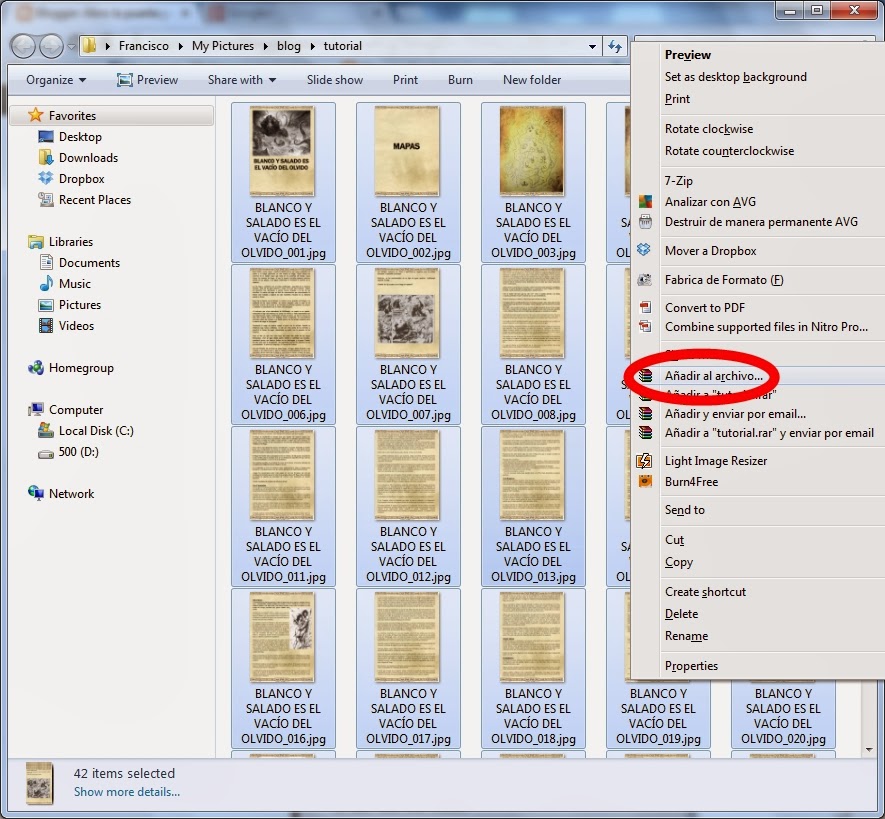Viewport: 885px width, 819px height.
Task: Choose Añadir al archivo... in context menu
Action: [x=713, y=376]
